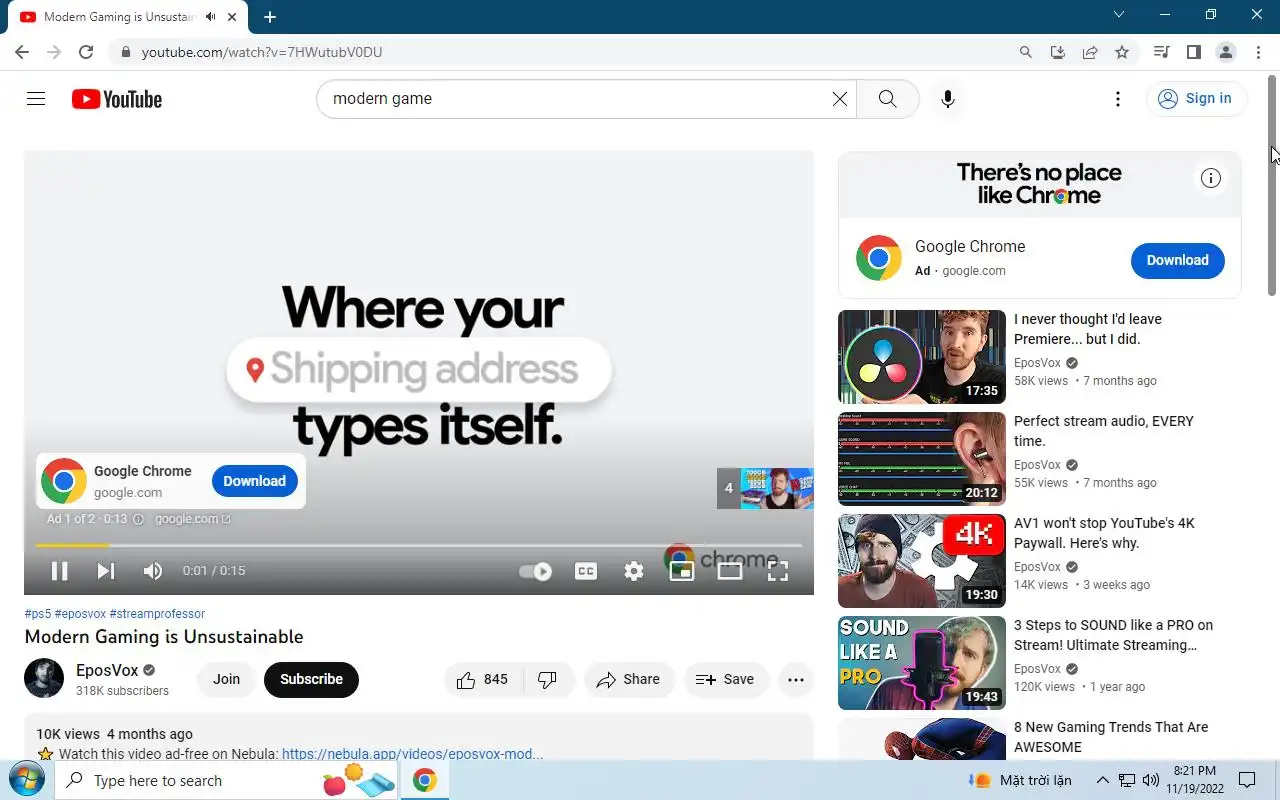Download Chrome from sidebar ad
The image size is (1280, 800).
[1178, 260]
